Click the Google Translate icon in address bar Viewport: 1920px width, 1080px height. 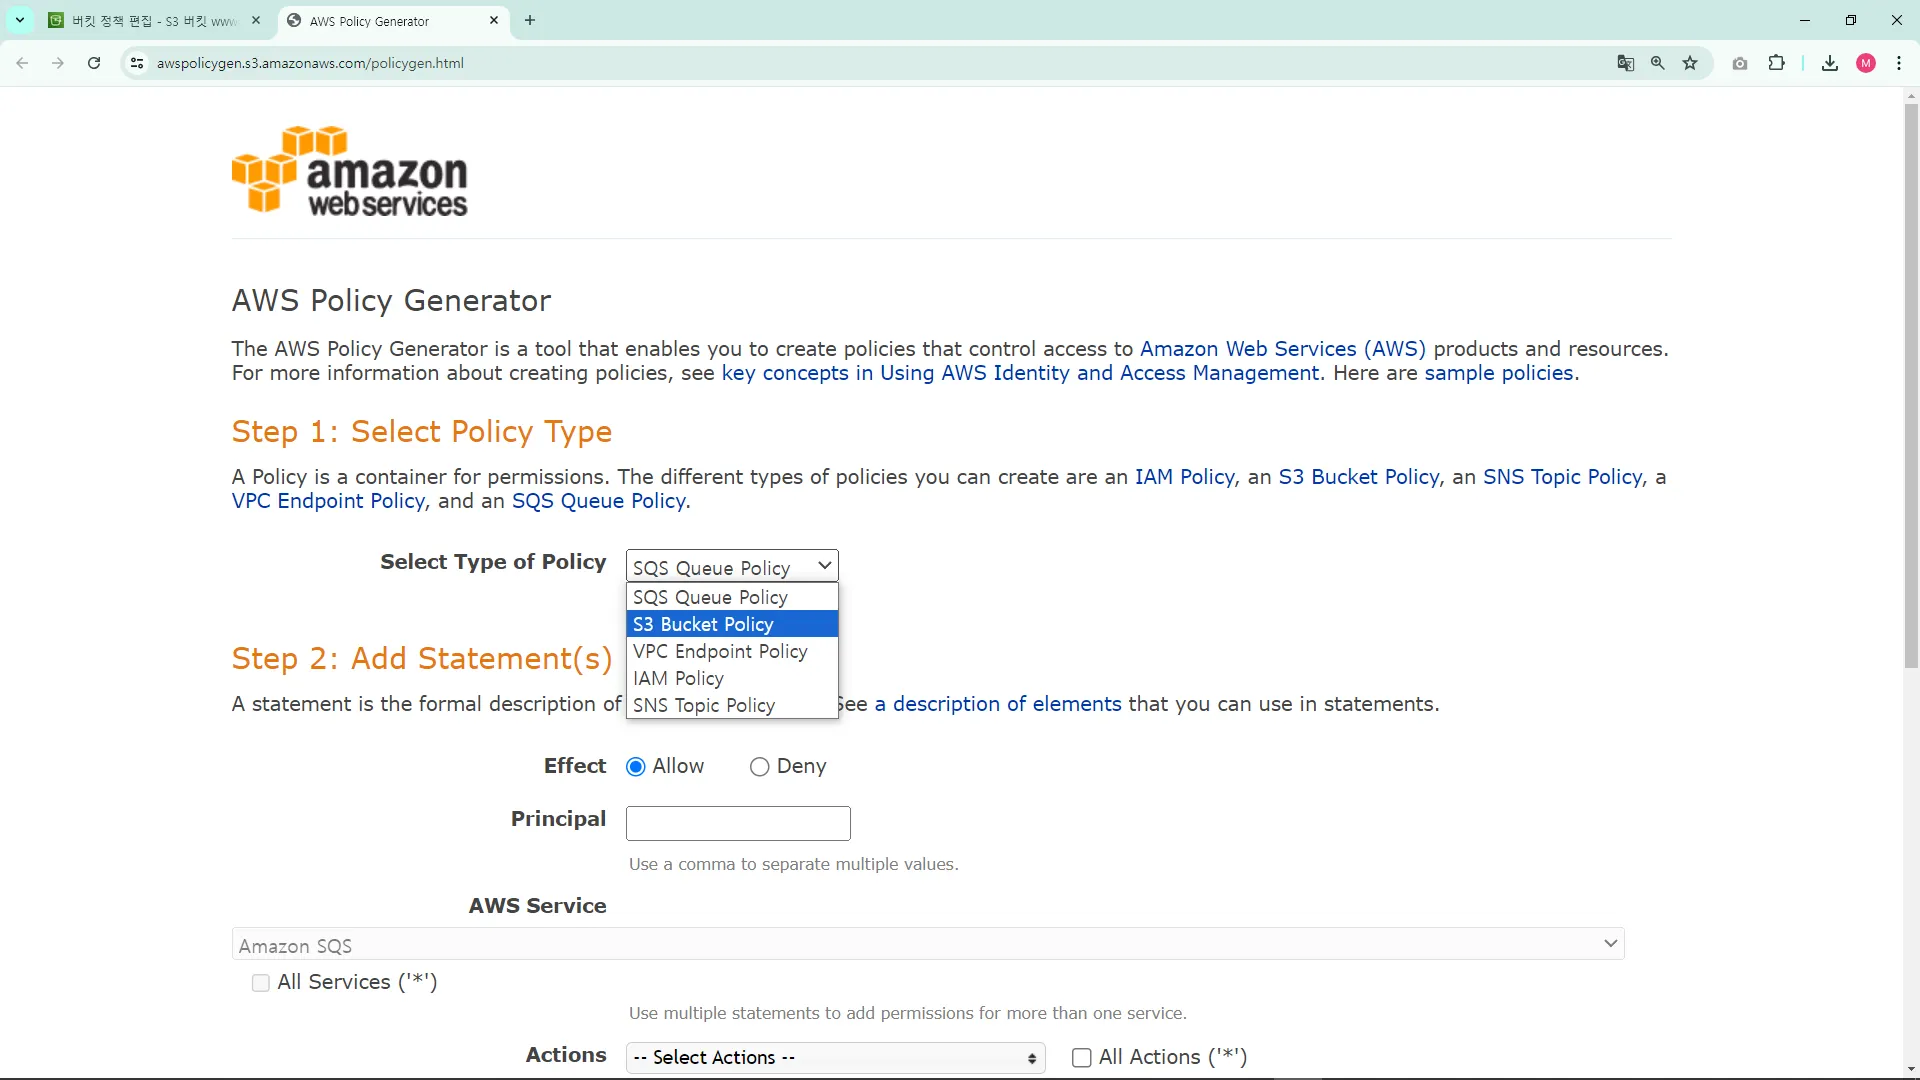1626,63
